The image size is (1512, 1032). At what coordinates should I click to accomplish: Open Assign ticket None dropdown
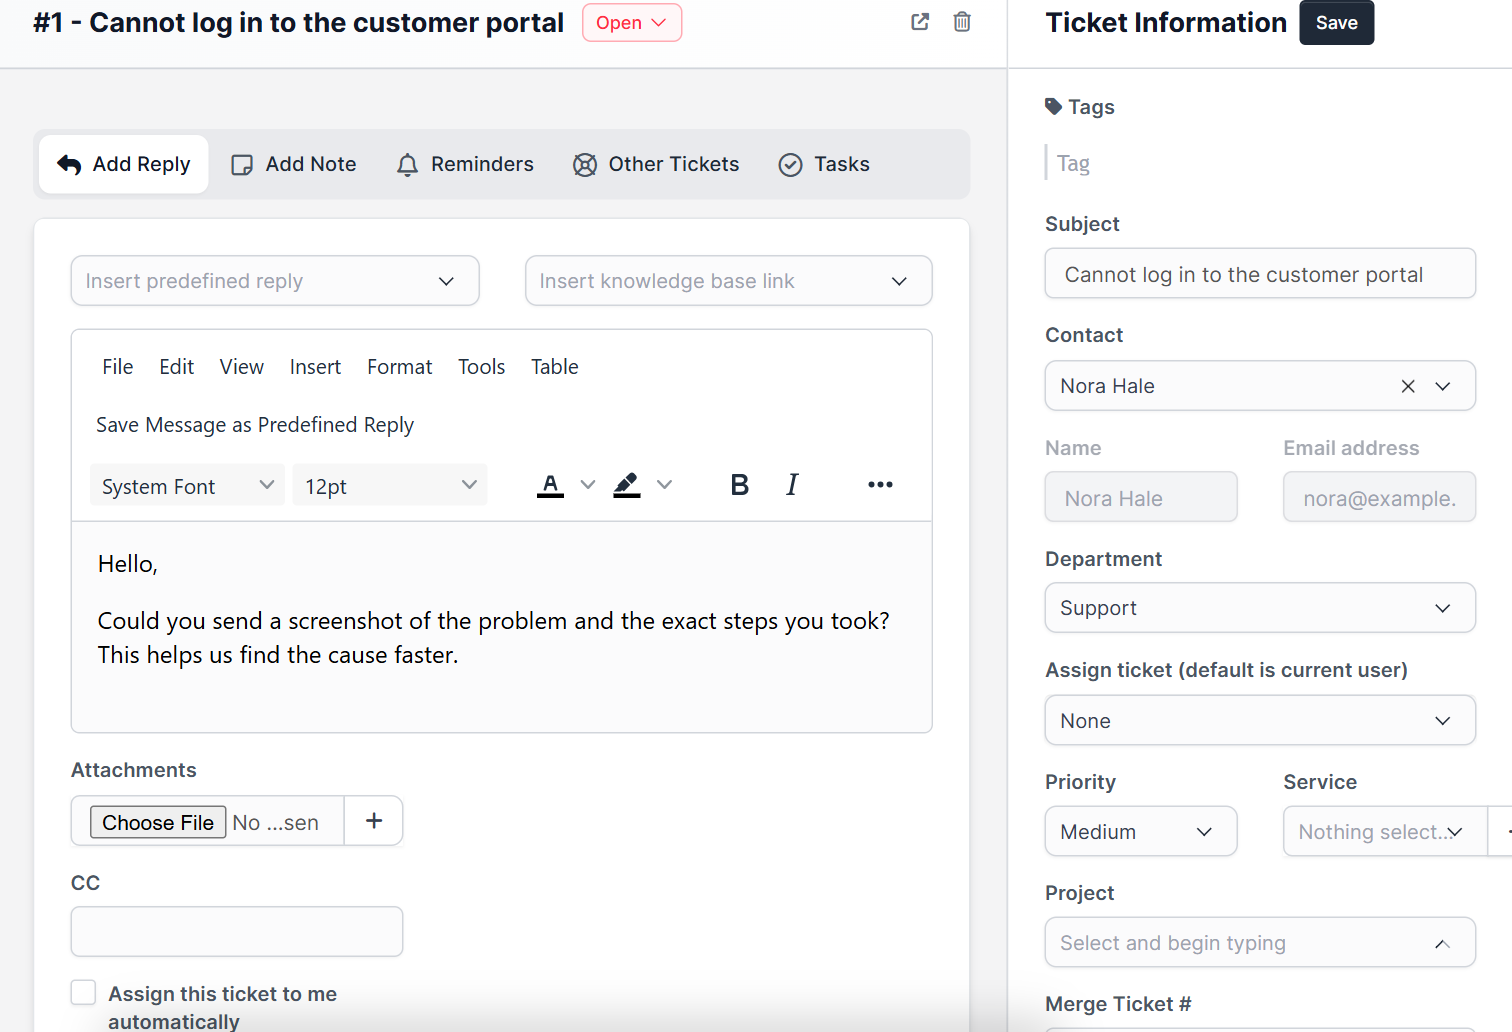(x=1260, y=720)
